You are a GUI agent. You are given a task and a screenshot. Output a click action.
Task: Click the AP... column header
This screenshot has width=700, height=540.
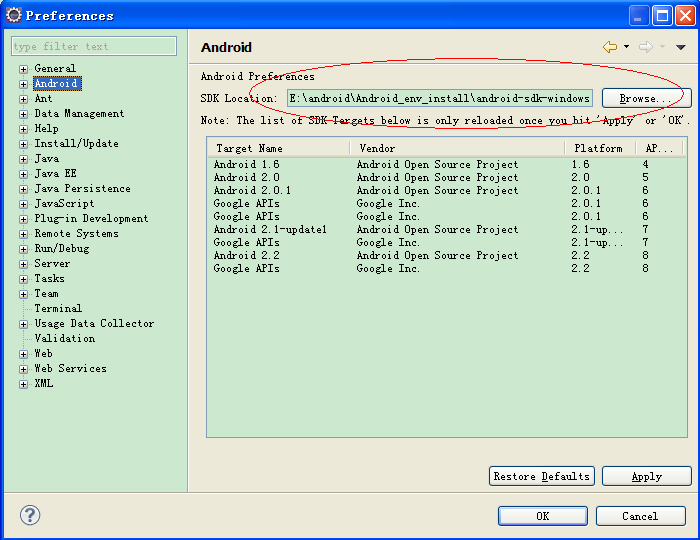point(660,148)
